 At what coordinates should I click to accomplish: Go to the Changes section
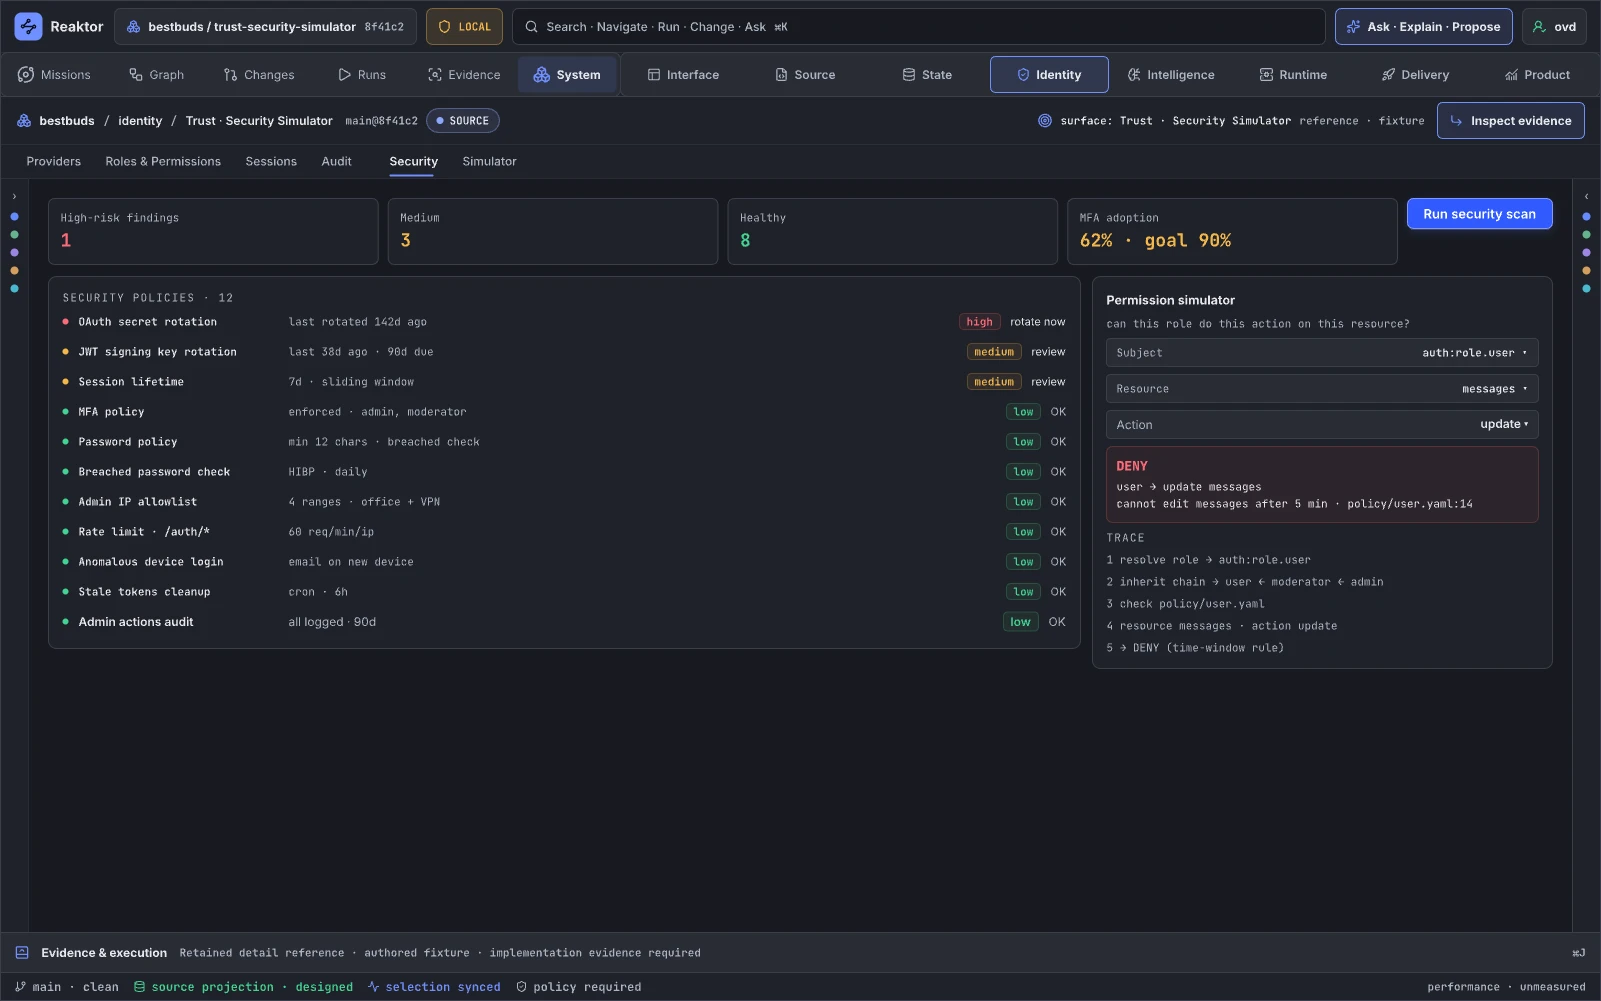pyautogui.click(x=259, y=75)
